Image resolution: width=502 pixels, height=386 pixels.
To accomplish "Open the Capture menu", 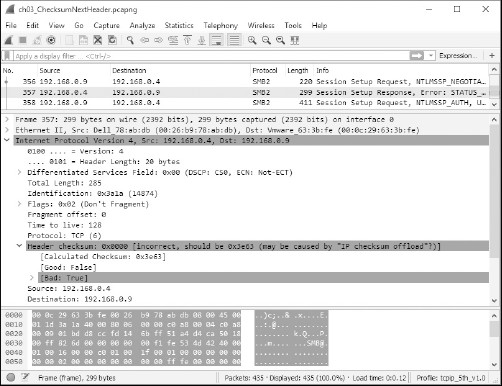I will [107, 25].
